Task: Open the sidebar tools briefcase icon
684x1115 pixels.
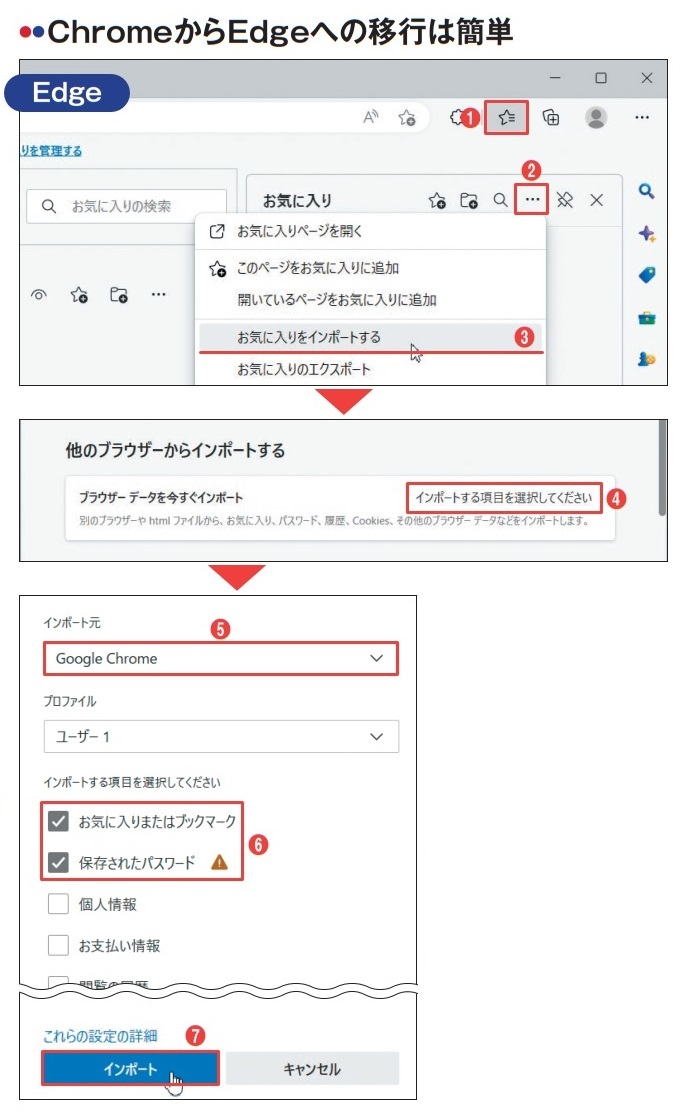Action: (x=646, y=318)
